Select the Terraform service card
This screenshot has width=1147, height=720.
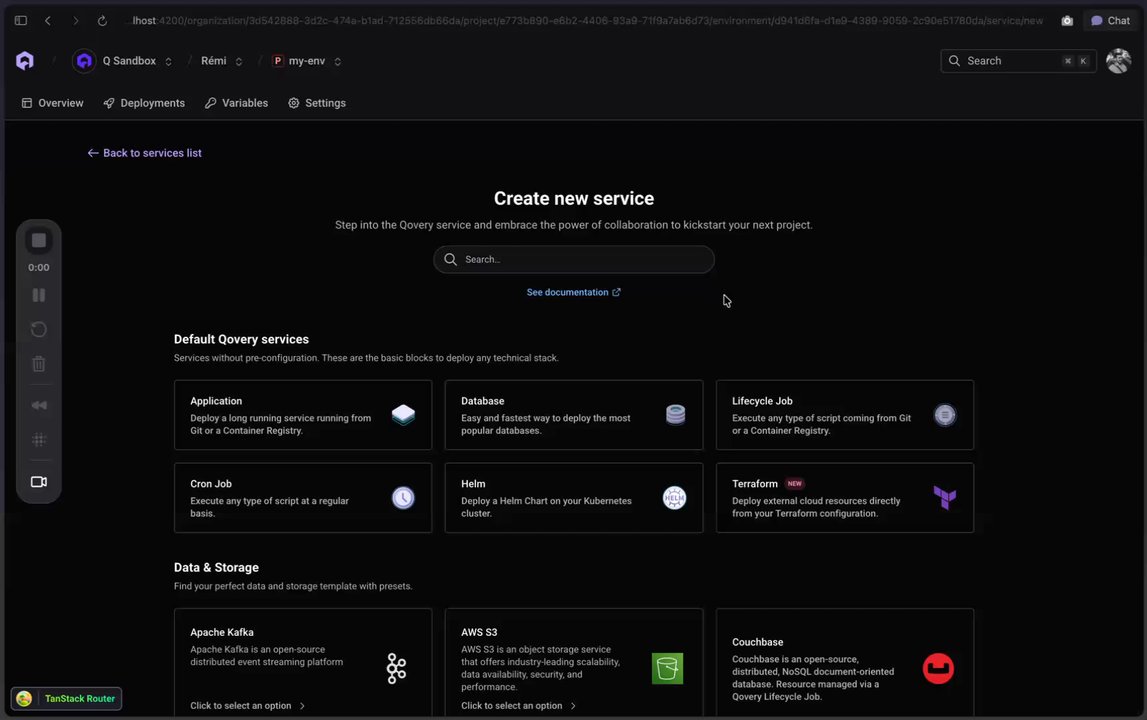click(x=845, y=498)
